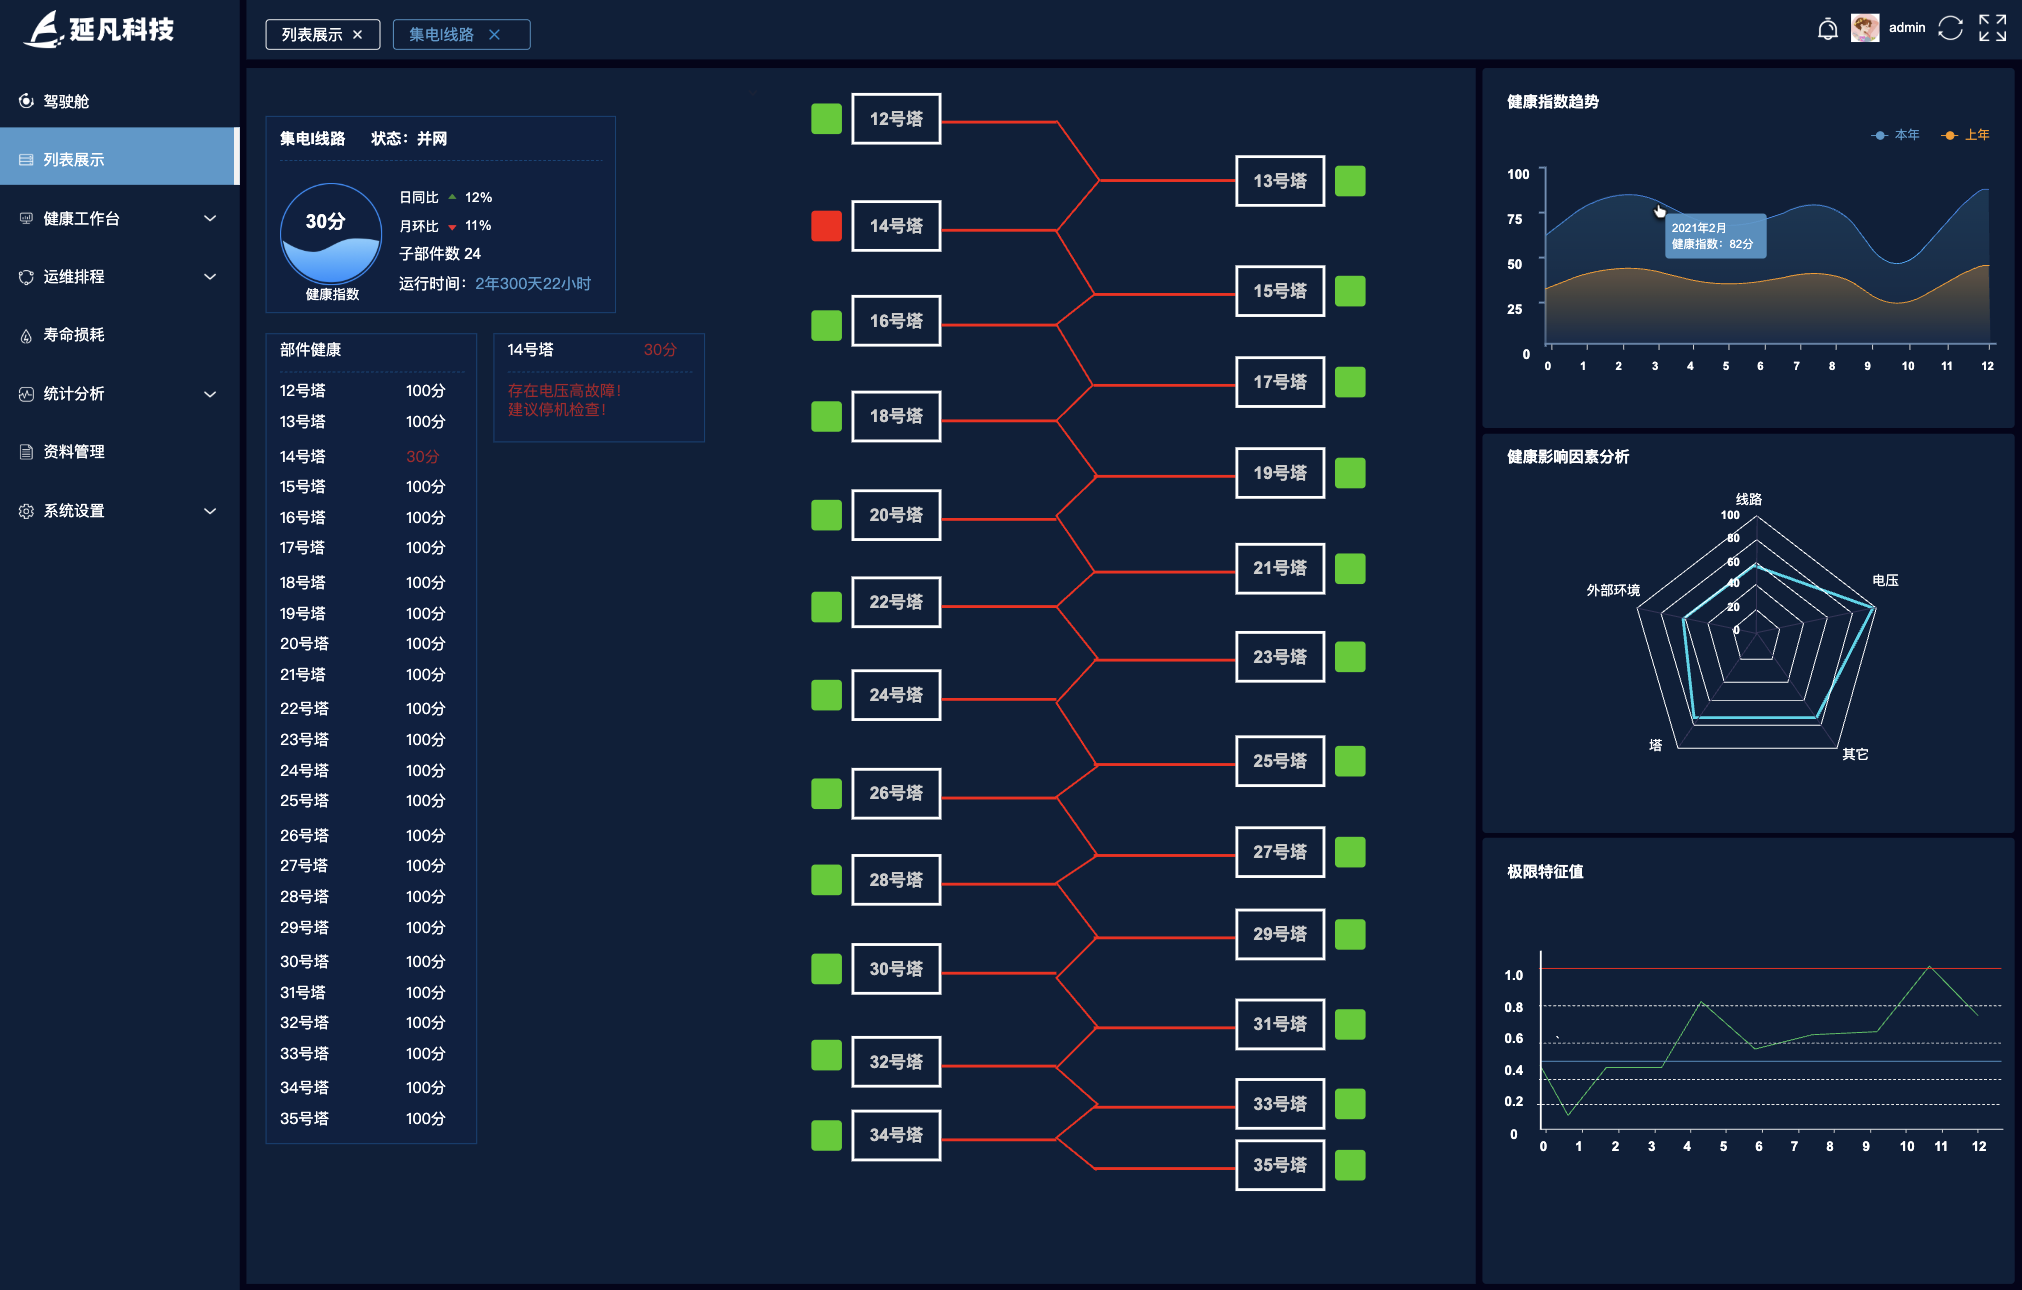The width and height of the screenshot is (2022, 1290).
Task: Click the red status square for 14号塔
Action: pyautogui.click(x=826, y=226)
